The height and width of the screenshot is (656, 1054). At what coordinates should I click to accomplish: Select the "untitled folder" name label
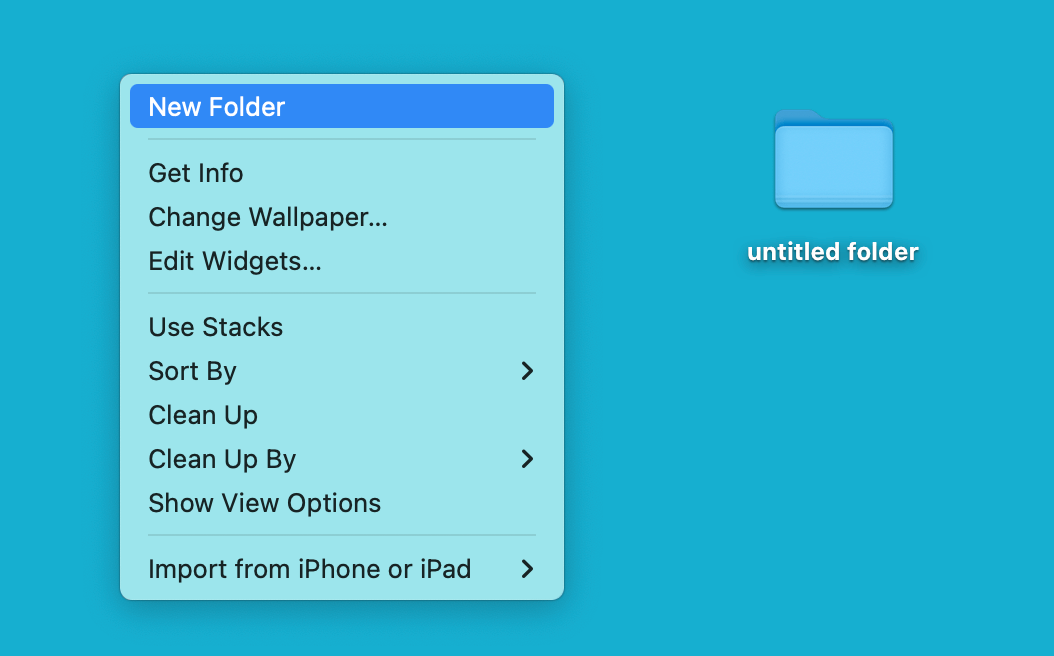[x=833, y=252]
